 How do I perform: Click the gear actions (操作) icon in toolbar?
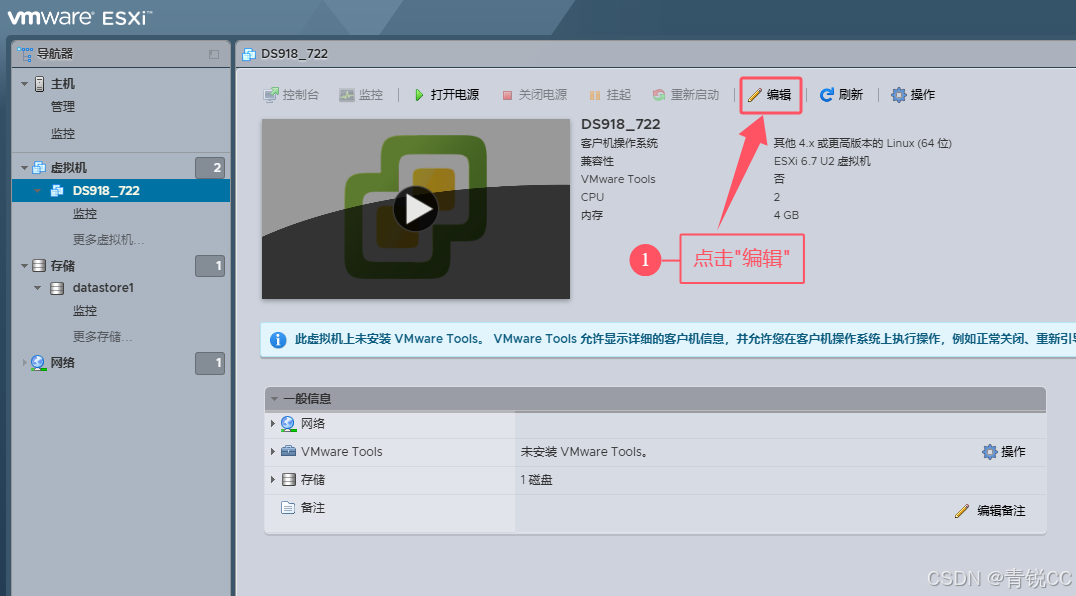point(898,95)
